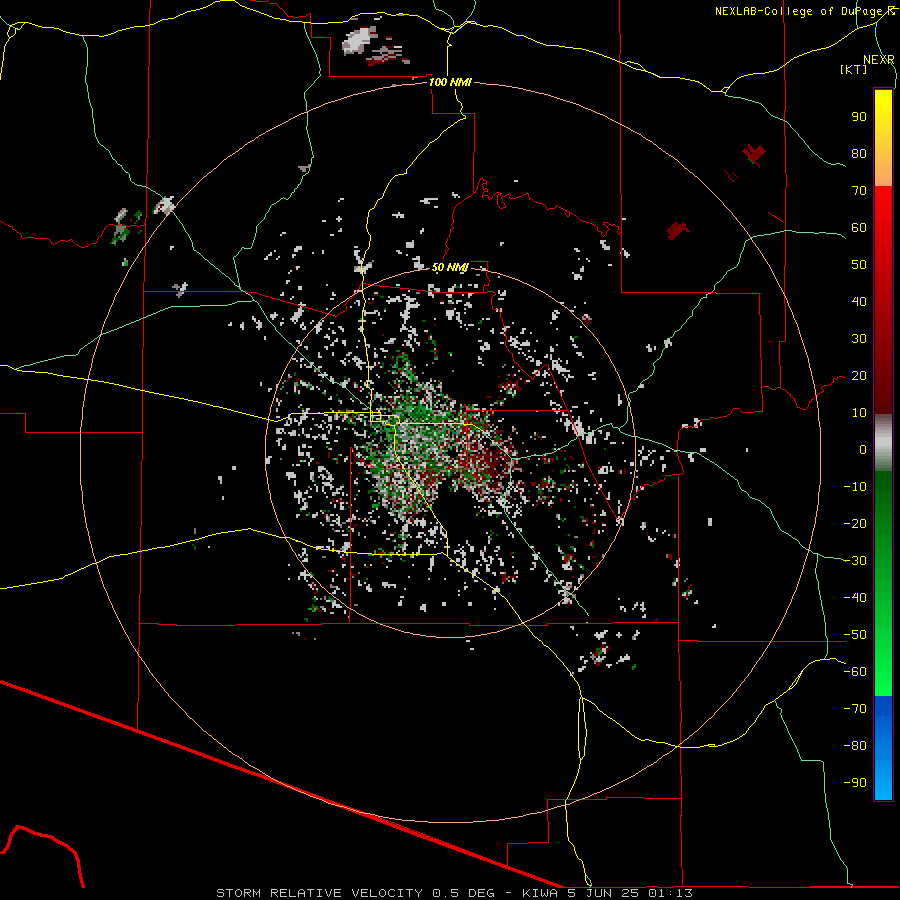Click the -40 scale value
The height and width of the screenshot is (900, 900).
[x=855, y=598]
